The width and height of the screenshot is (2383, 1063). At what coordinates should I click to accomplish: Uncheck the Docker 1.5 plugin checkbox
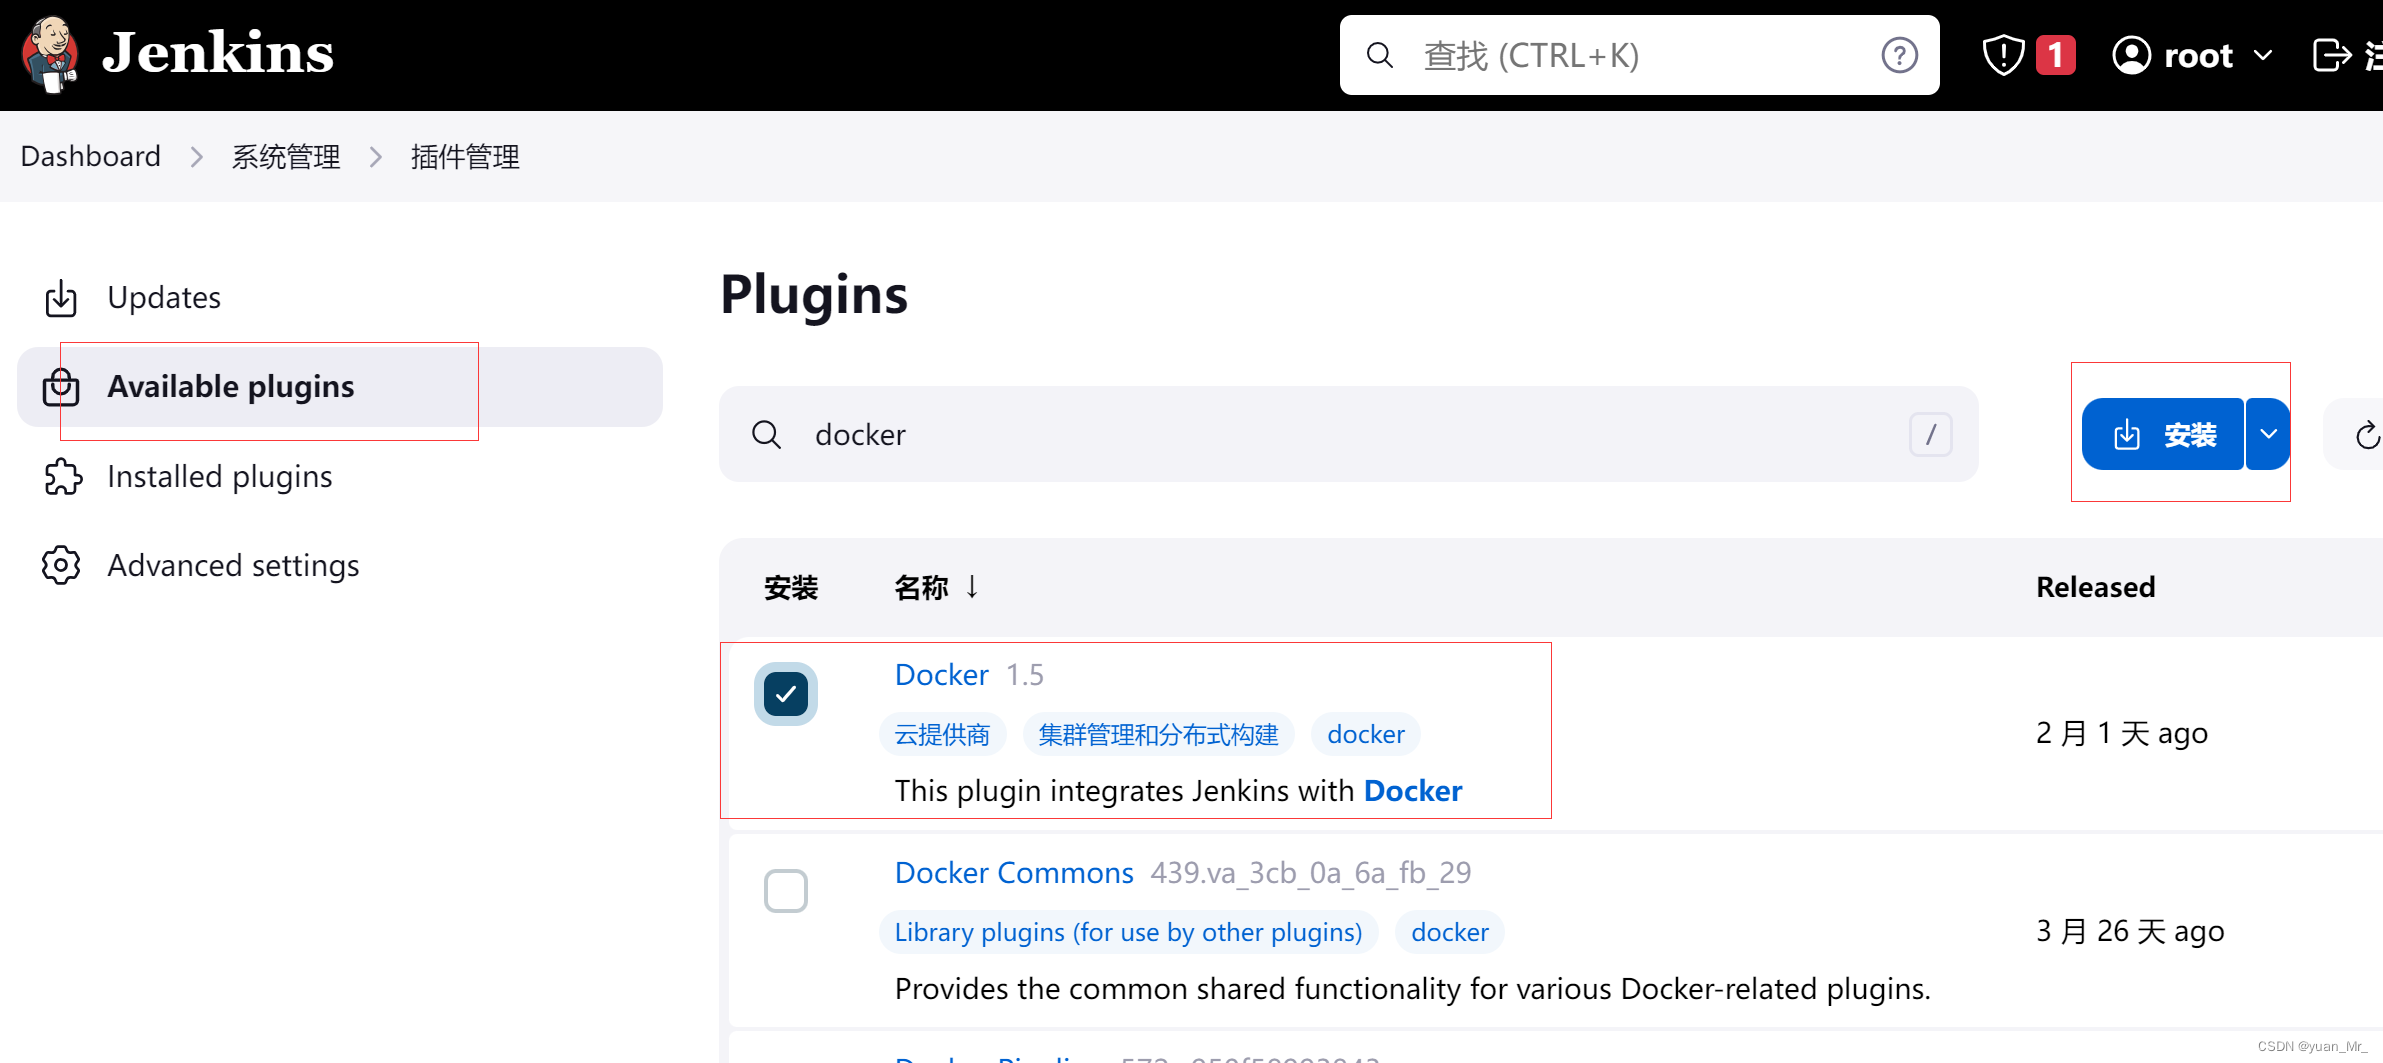point(786,694)
